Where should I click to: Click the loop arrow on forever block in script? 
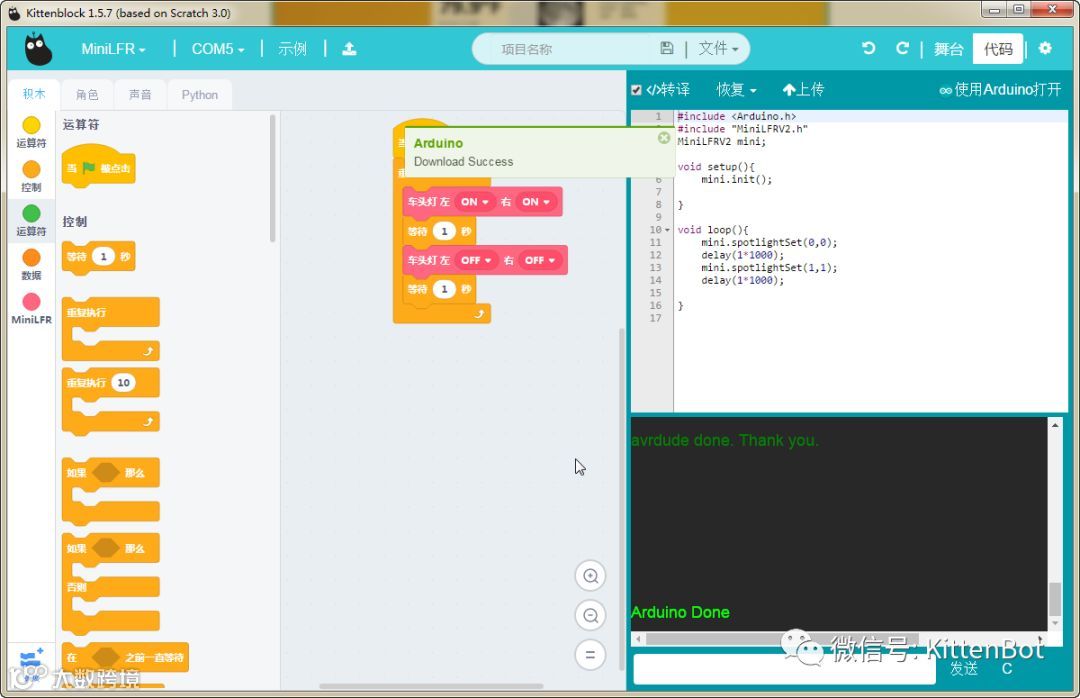(x=479, y=314)
